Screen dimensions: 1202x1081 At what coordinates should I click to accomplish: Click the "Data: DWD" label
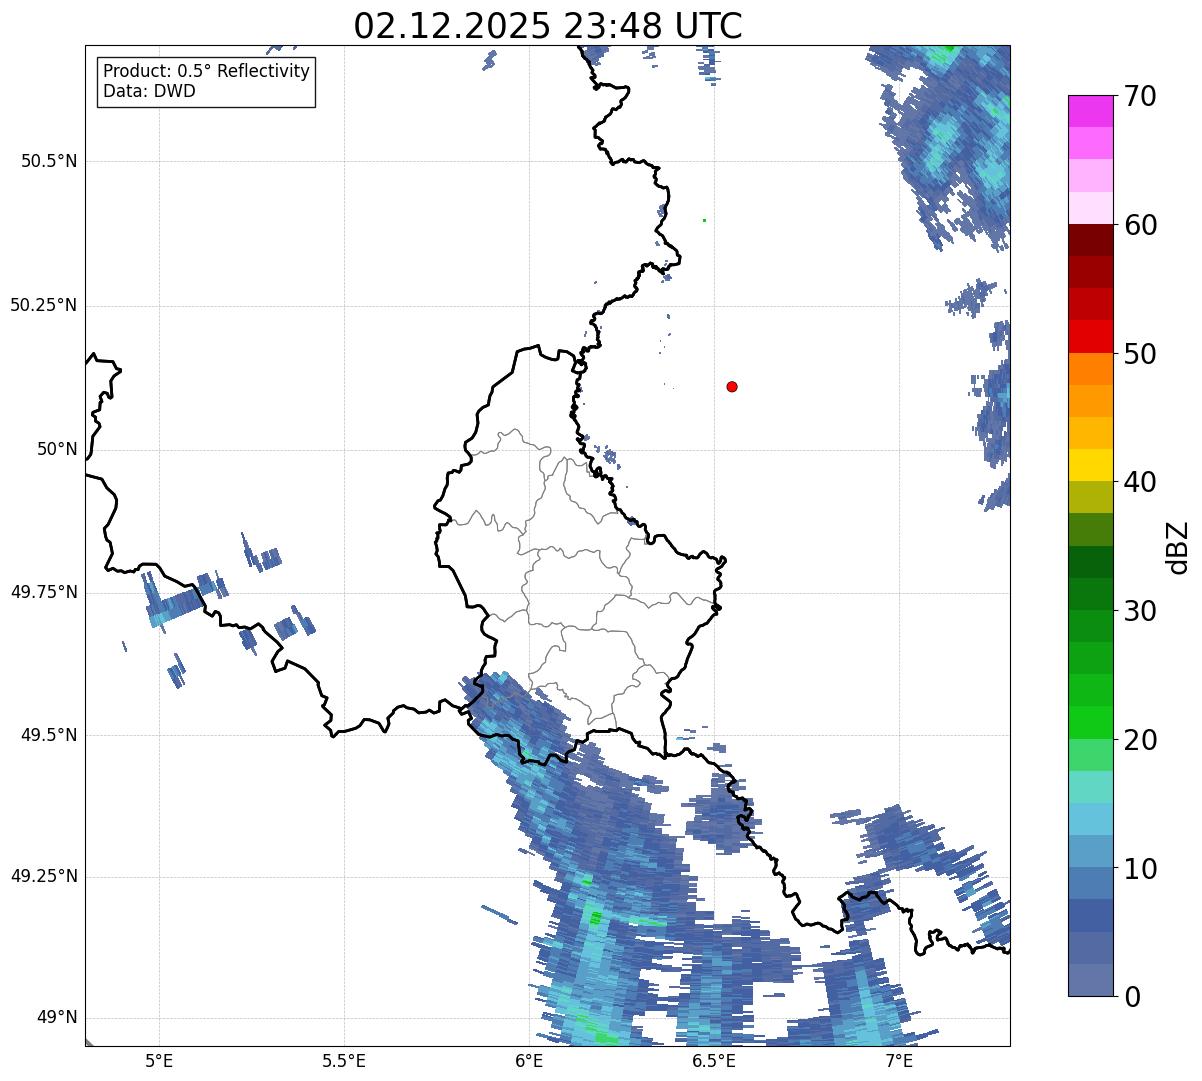149,91
